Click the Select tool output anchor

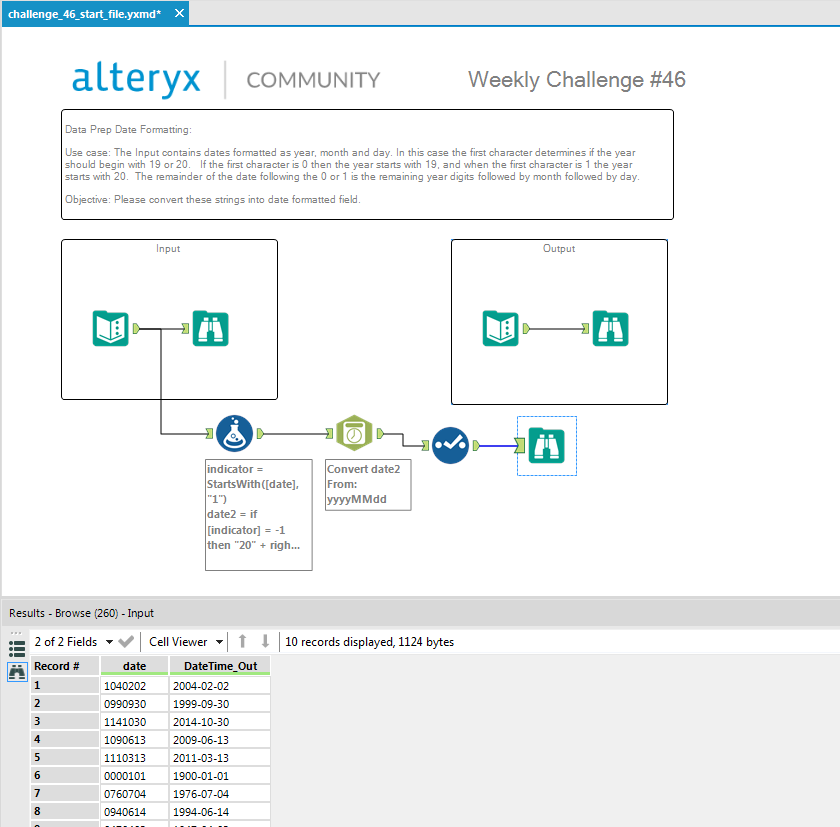pyautogui.click(x=476, y=445)
